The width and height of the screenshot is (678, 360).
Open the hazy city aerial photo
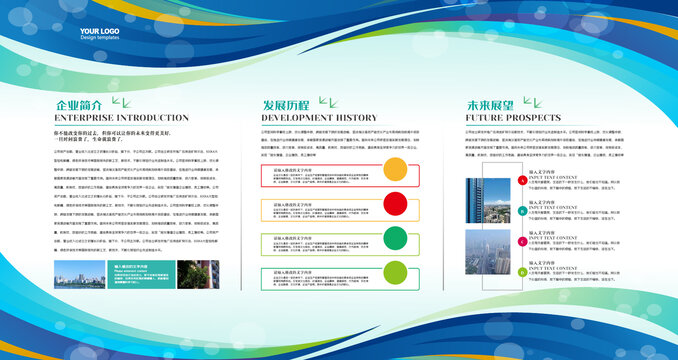pyautogui.click(x=488, y=252)
